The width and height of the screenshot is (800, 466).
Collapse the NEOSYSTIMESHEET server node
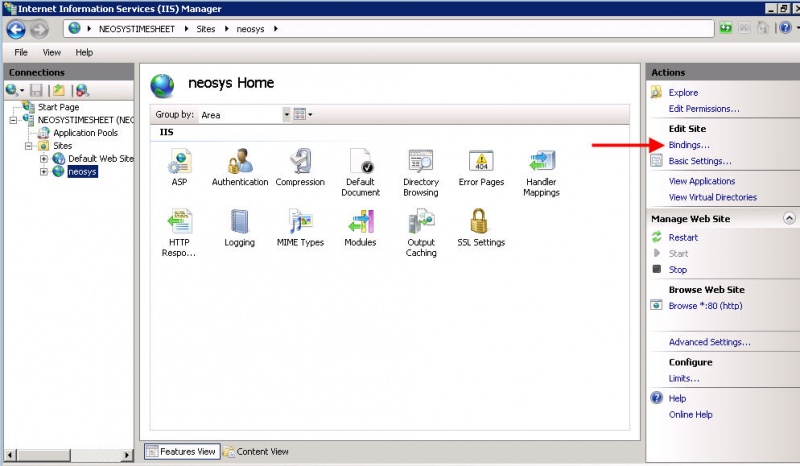pos(14,120)
